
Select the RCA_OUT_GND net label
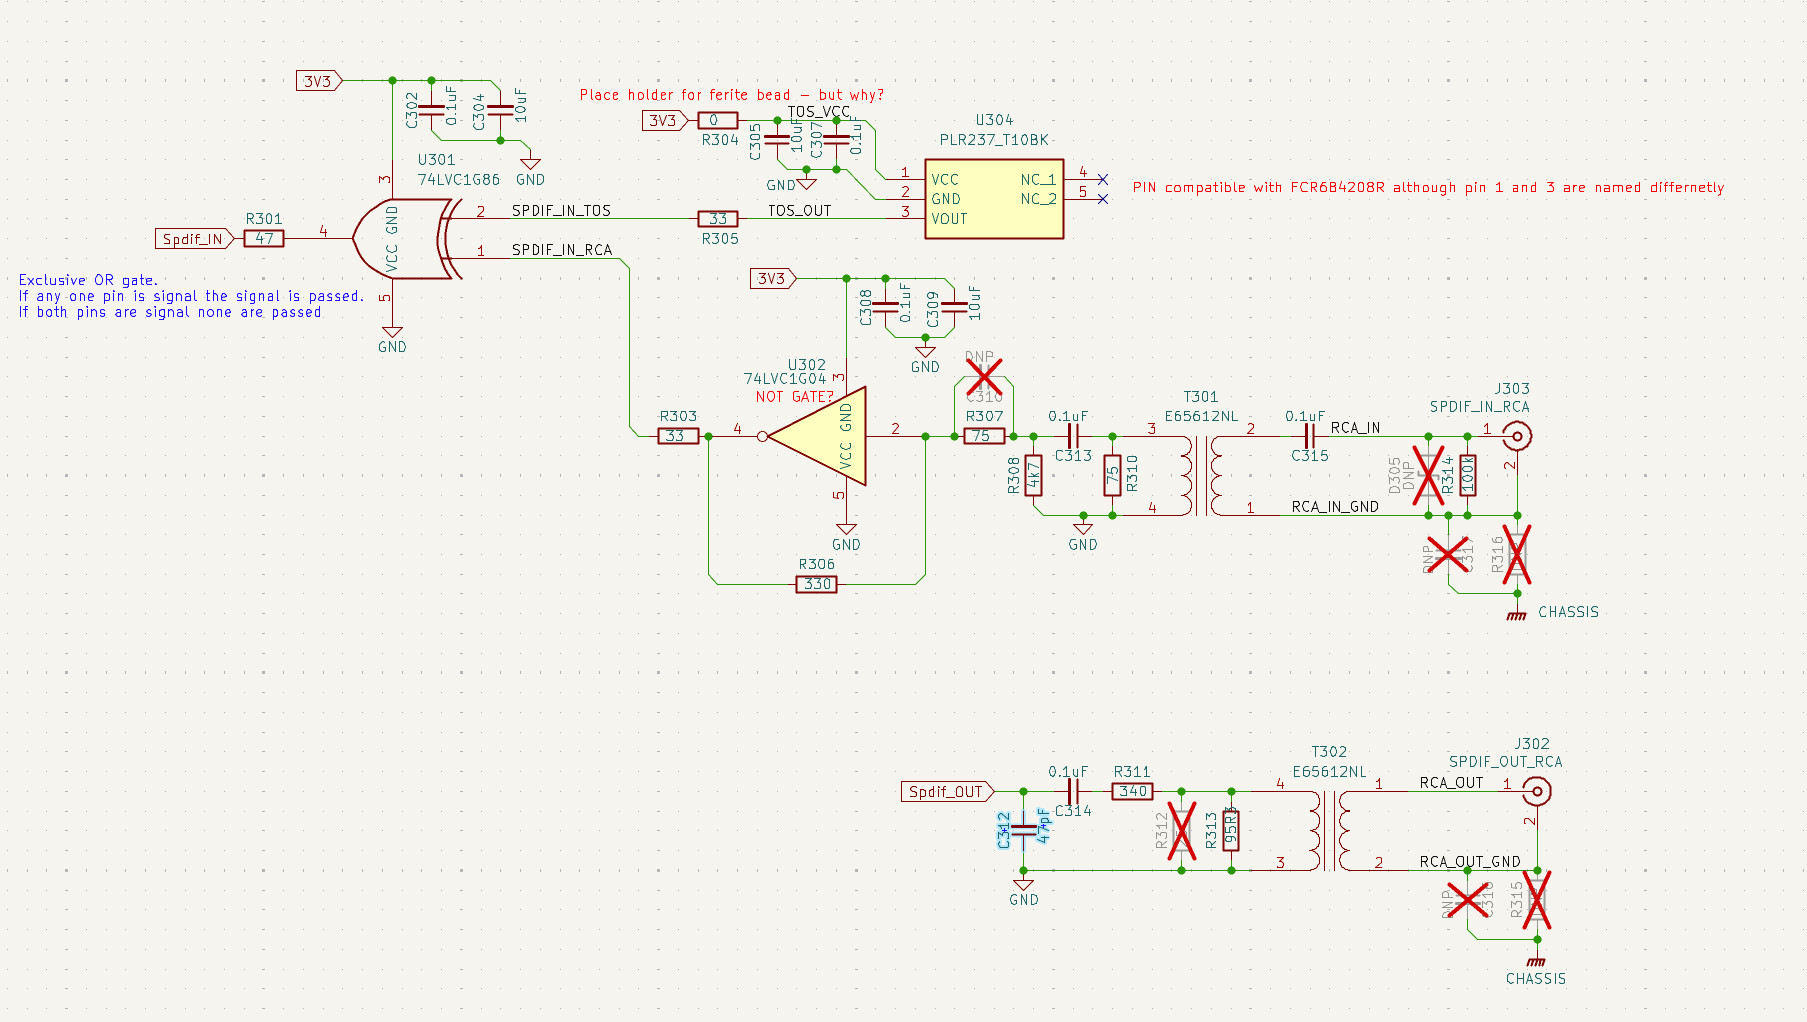1470,862
